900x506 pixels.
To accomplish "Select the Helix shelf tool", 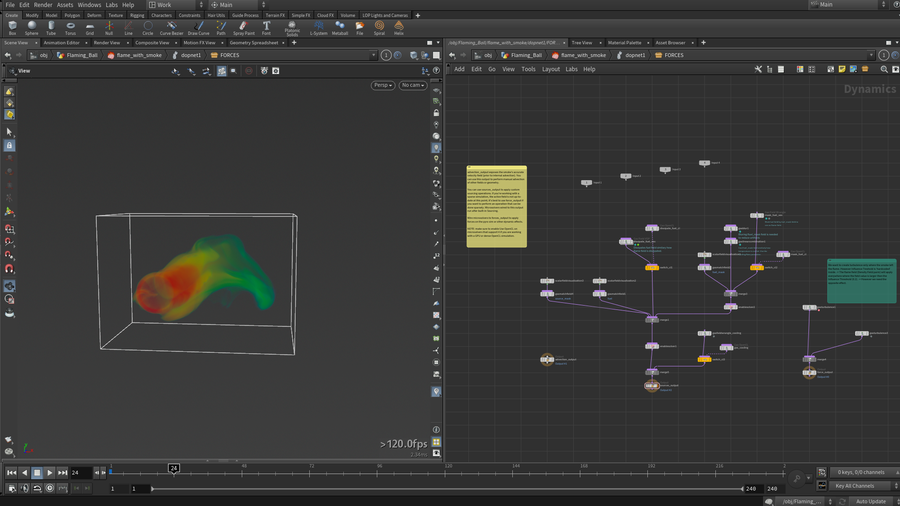I will [398, 28].
